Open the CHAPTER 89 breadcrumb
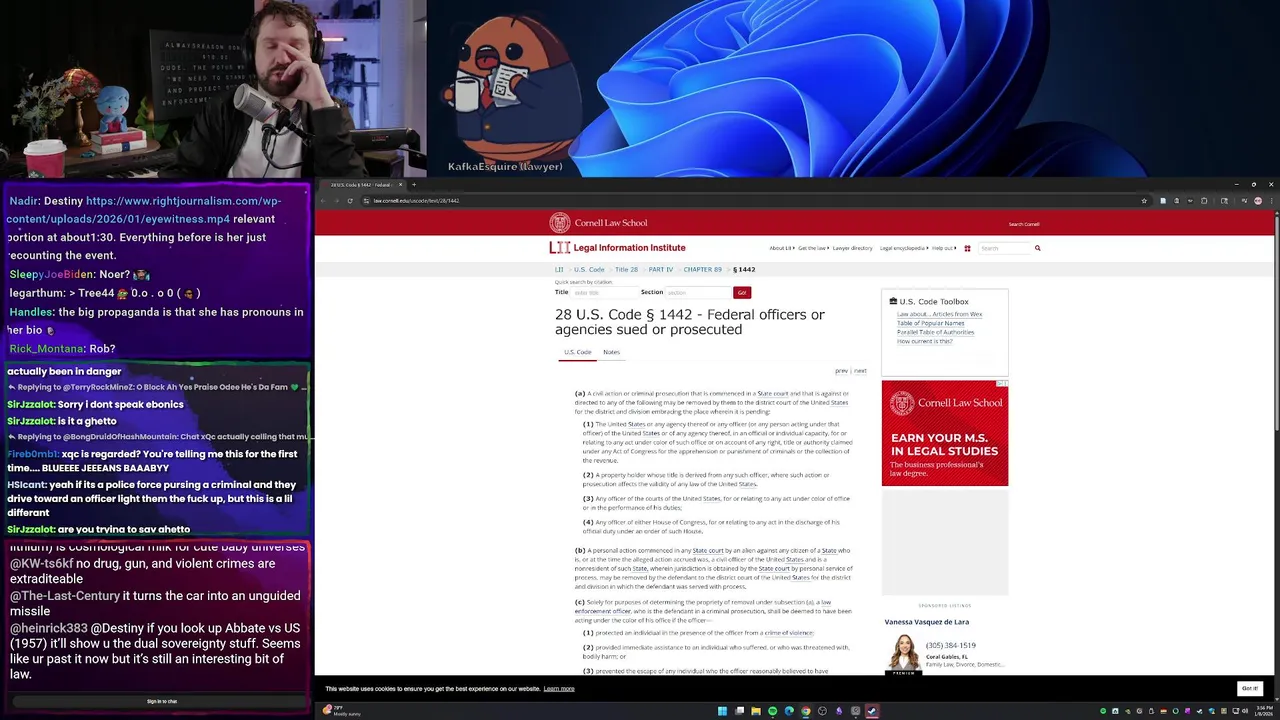 703,269
